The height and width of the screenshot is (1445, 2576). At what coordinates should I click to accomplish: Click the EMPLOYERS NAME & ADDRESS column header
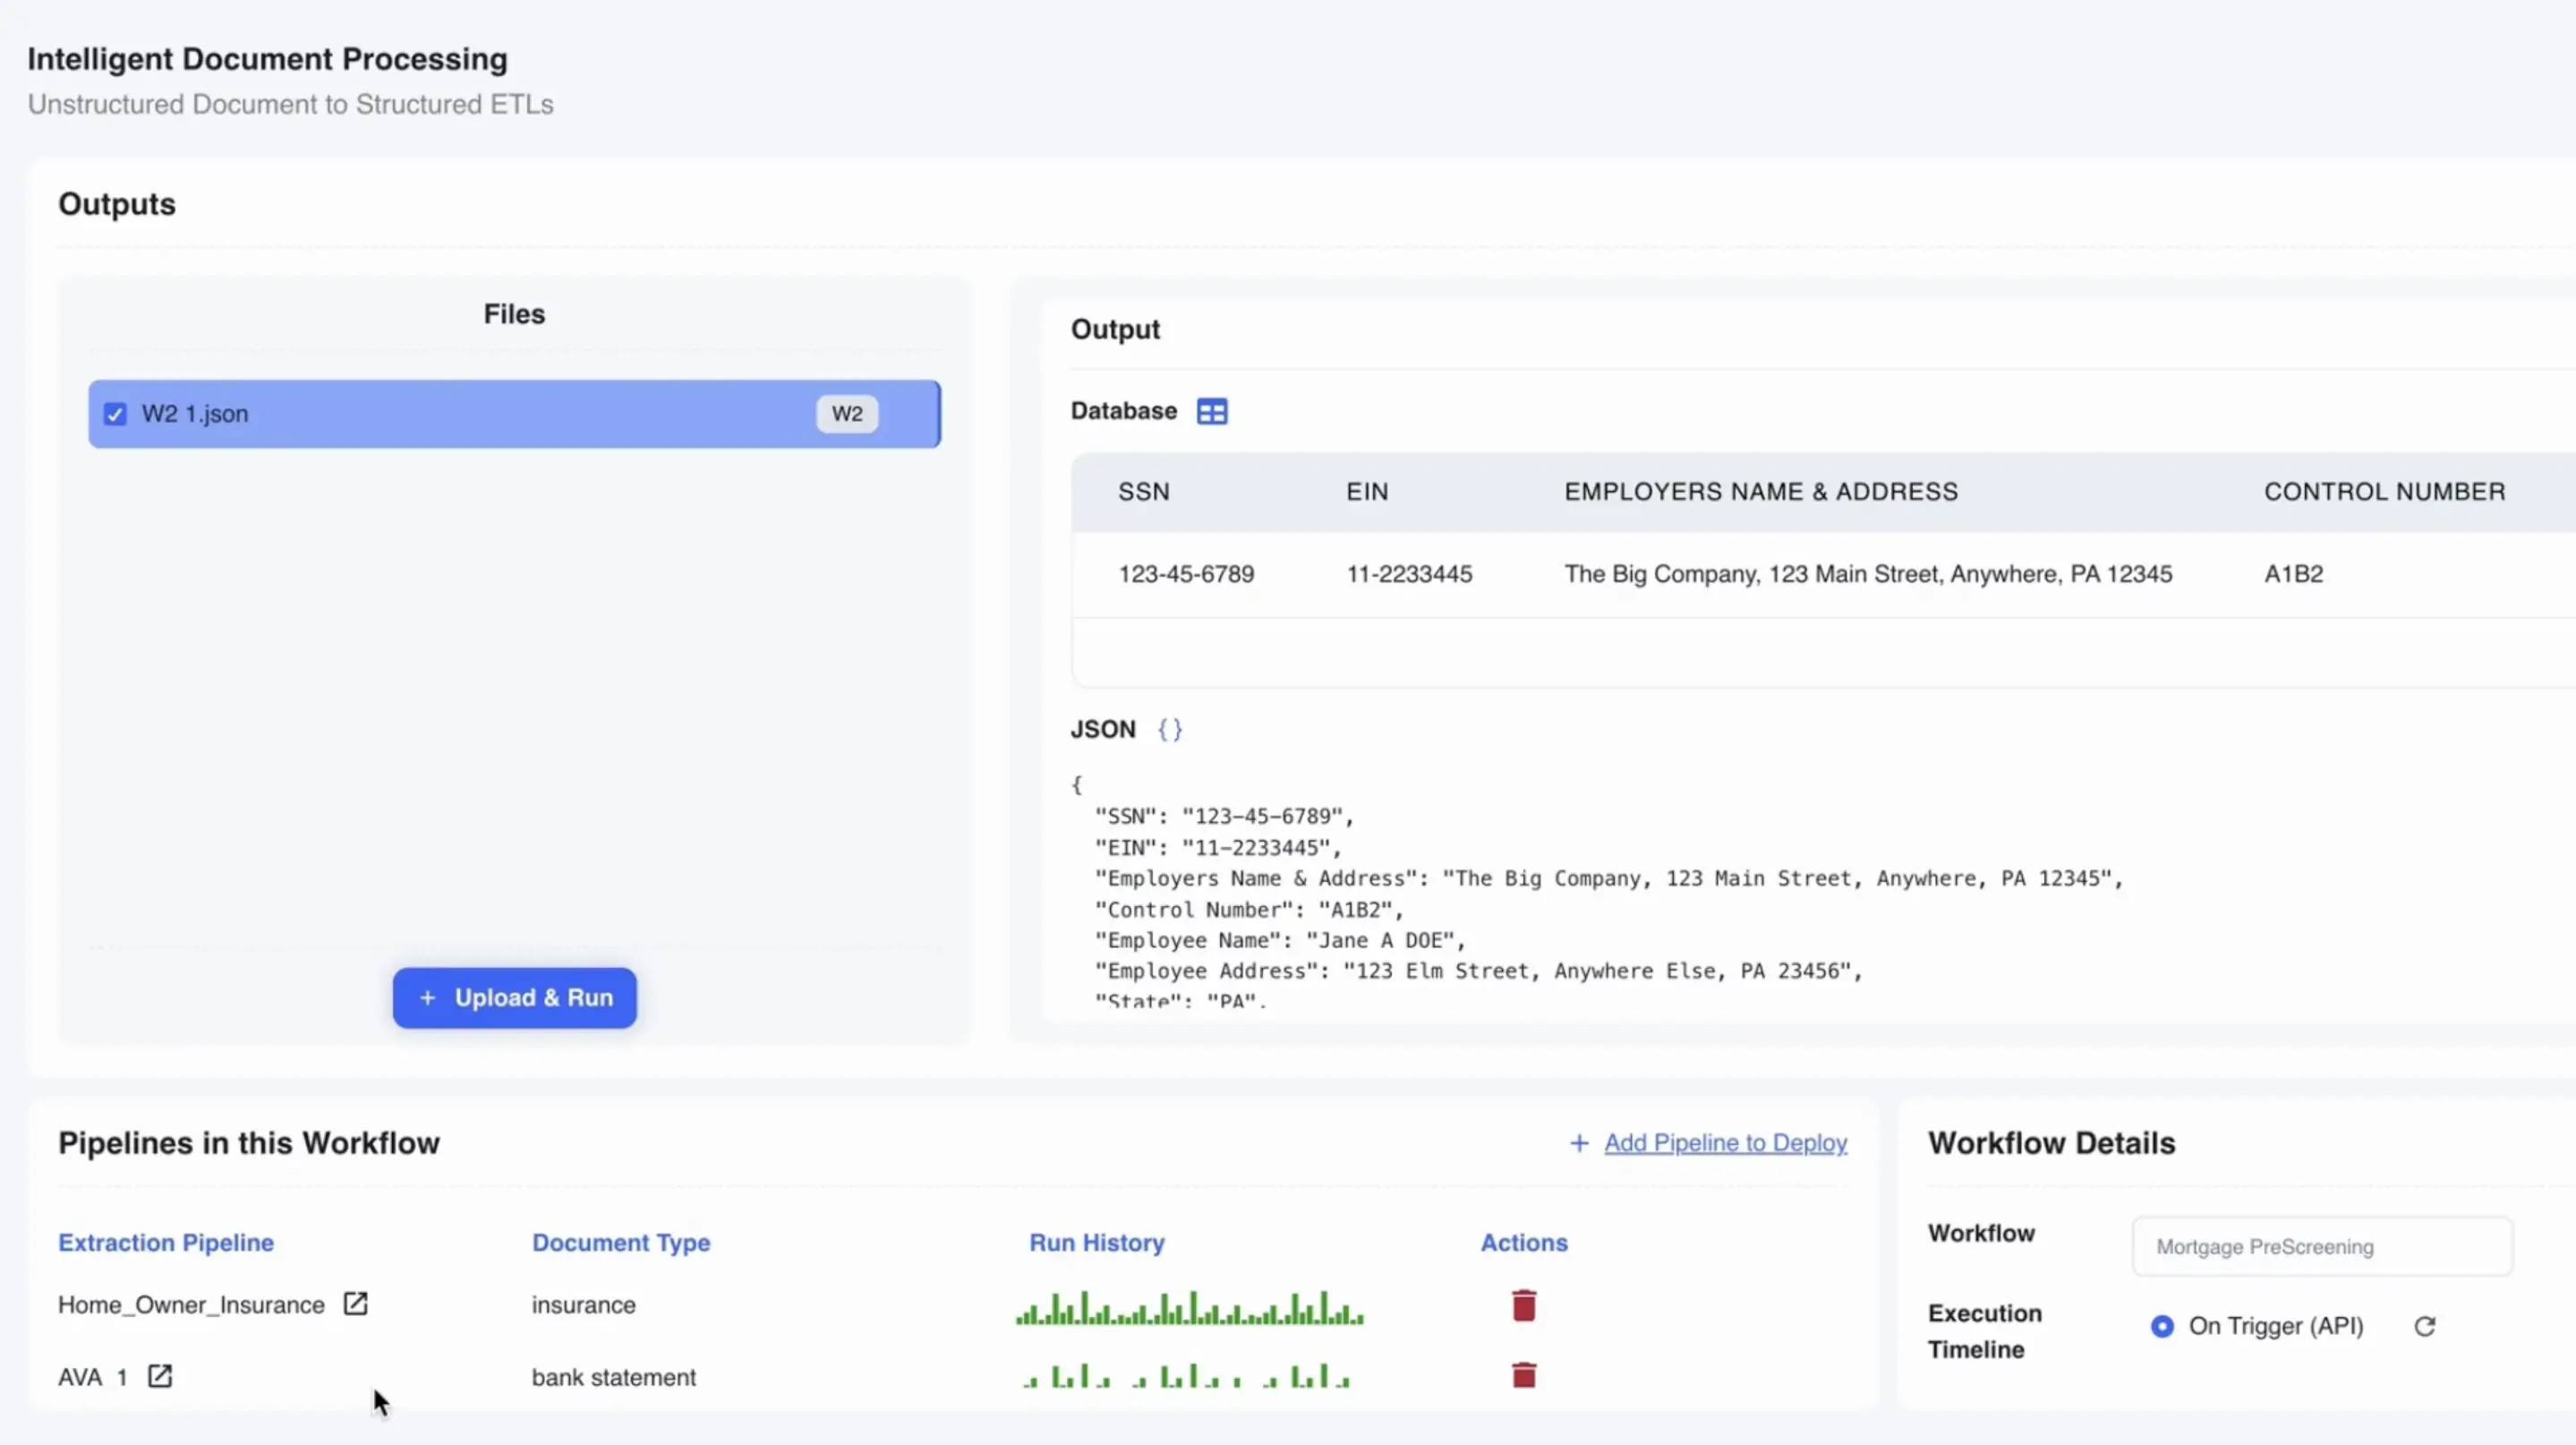coord(1761,492)
